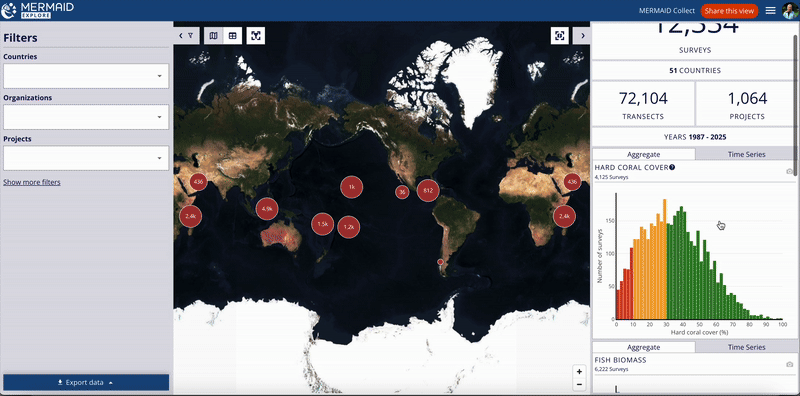This screenshot has width=800, height=396.
Task: Select the 1.2k cluster marker
Action: 349,227
